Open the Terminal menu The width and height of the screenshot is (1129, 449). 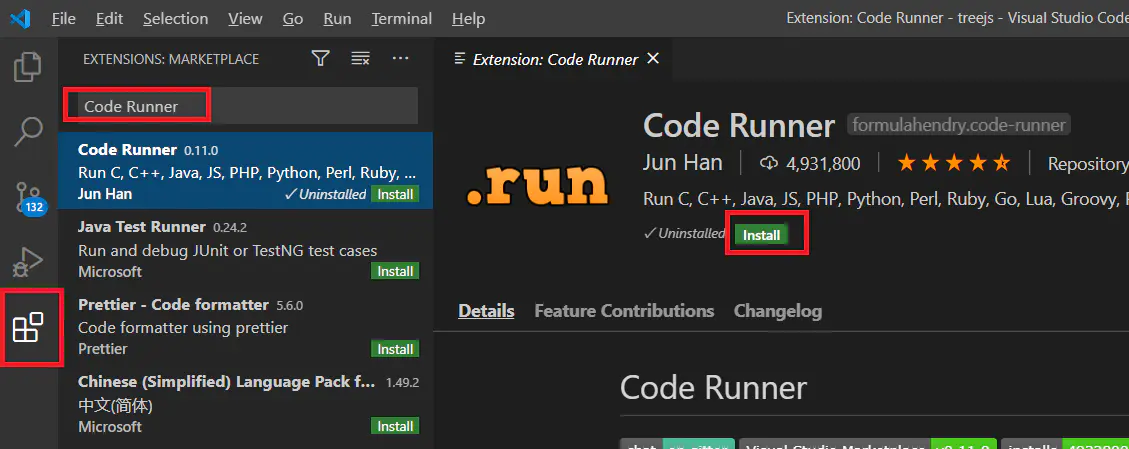(401, 19)
